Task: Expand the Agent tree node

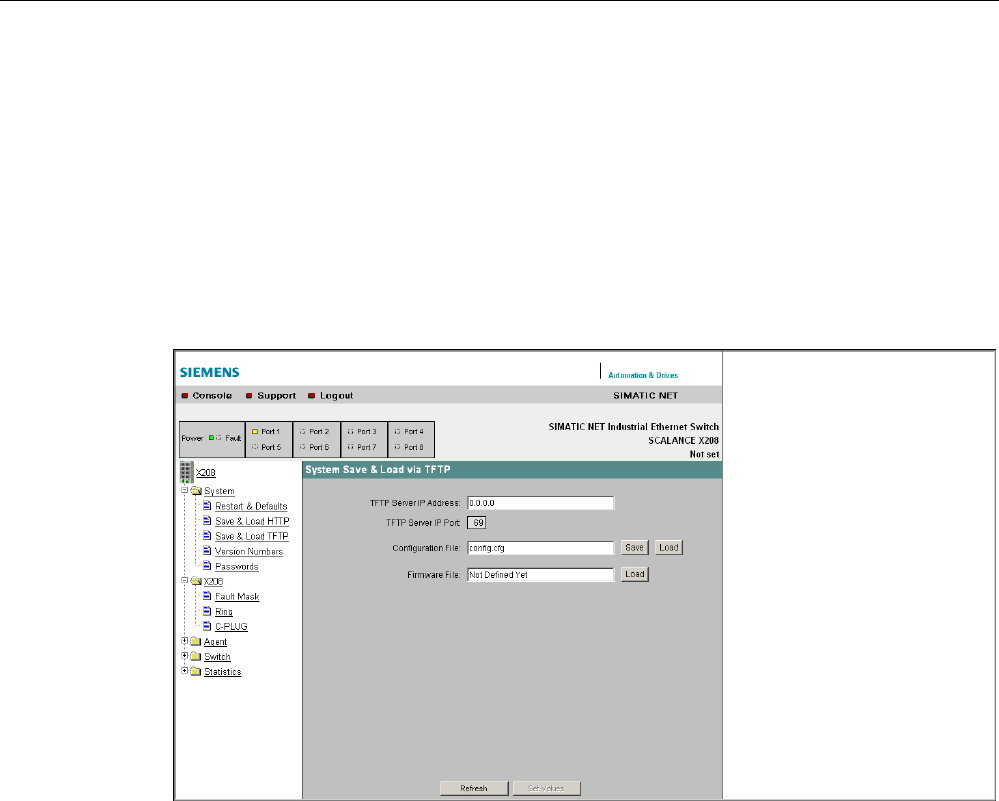Action: tap(185, 641)
